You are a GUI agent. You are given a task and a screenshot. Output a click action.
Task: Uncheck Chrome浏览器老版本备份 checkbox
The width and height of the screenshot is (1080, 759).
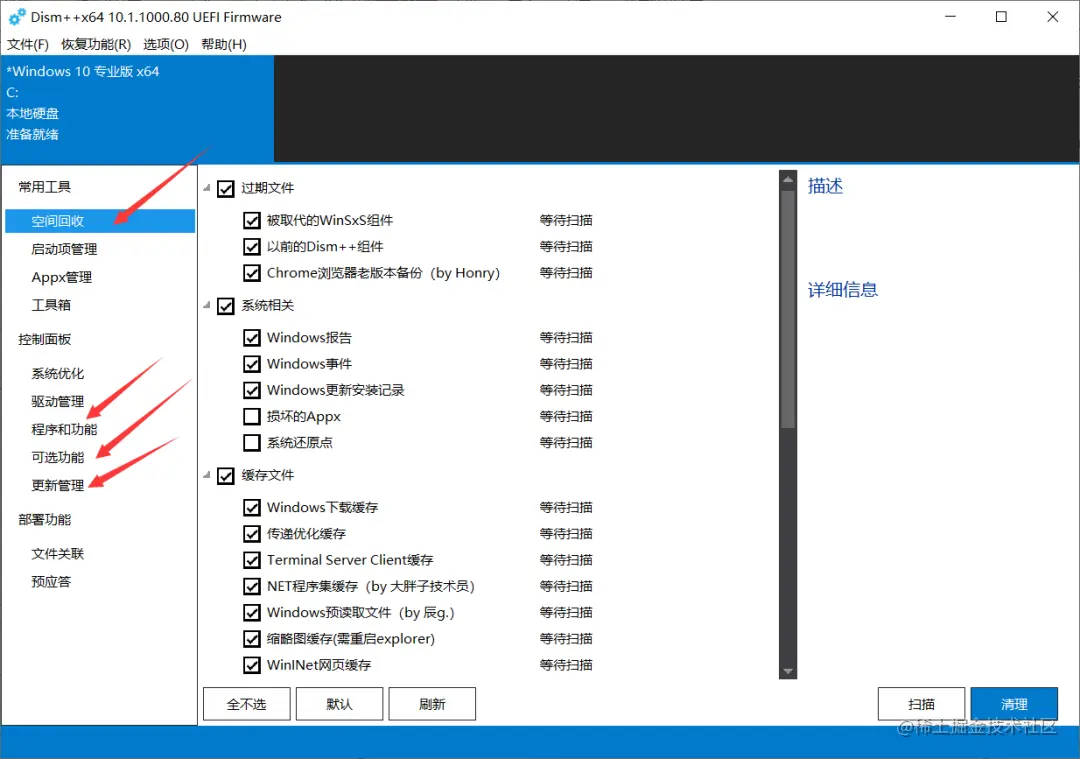252,273
